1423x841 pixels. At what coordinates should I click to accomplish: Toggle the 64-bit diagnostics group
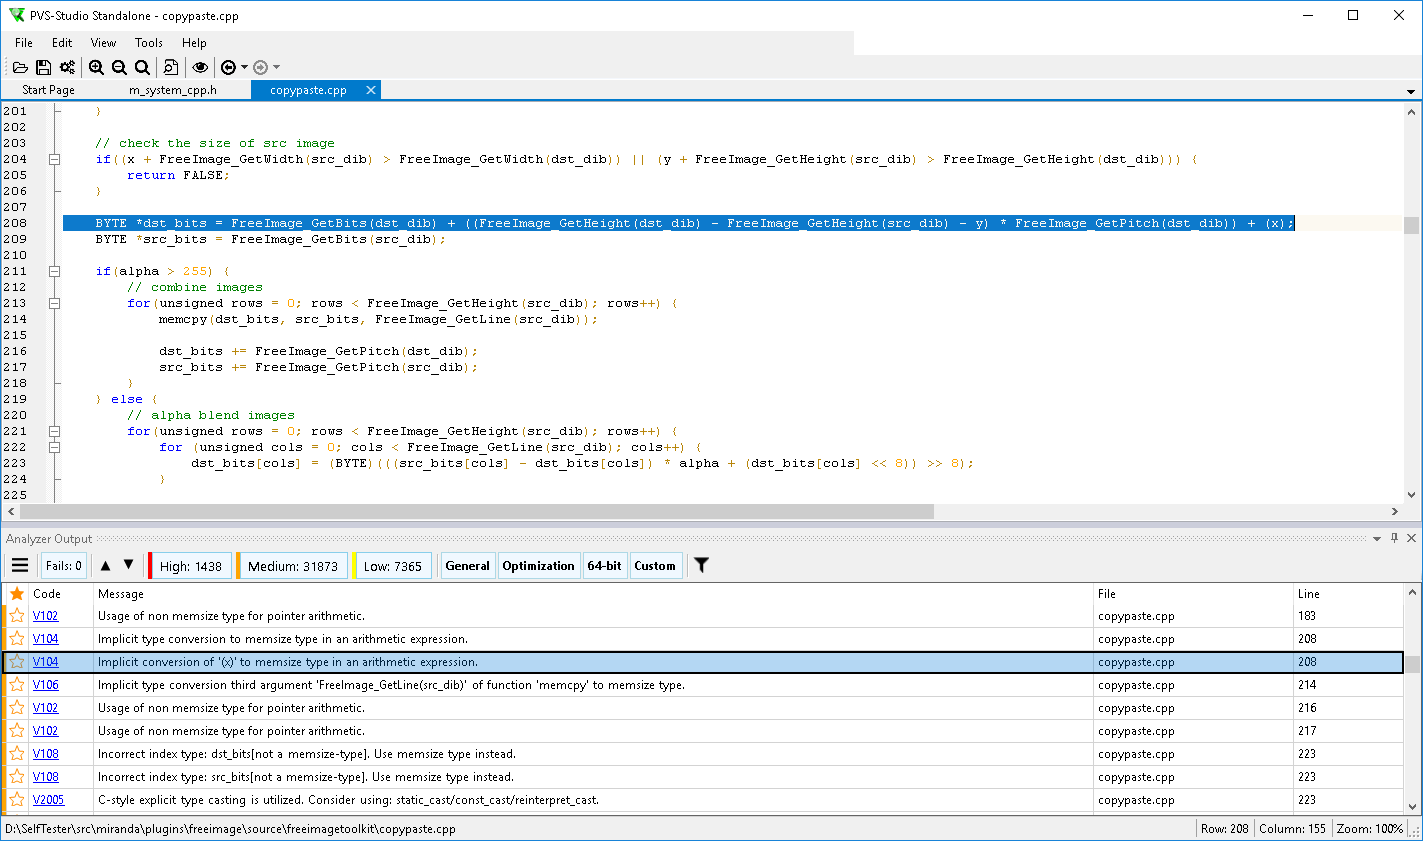point(604,566)
